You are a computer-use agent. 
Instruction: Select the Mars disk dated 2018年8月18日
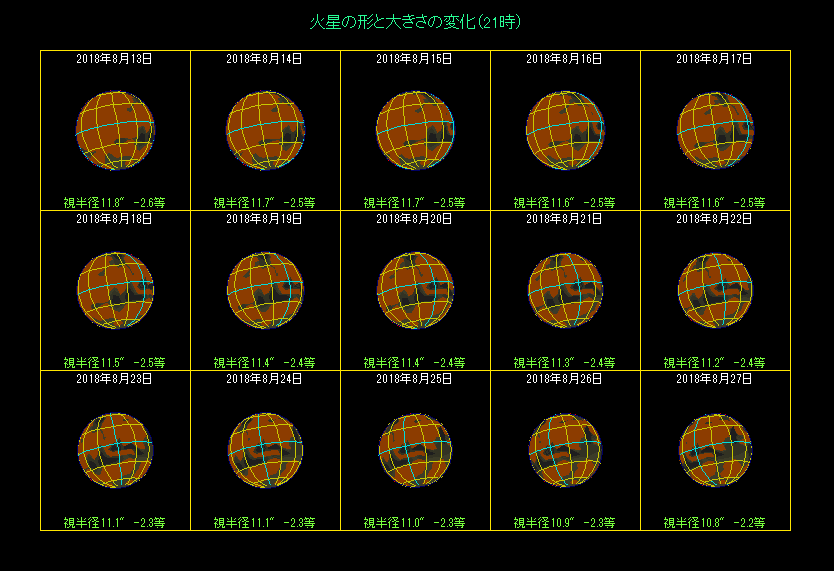(x=115, y=290)
